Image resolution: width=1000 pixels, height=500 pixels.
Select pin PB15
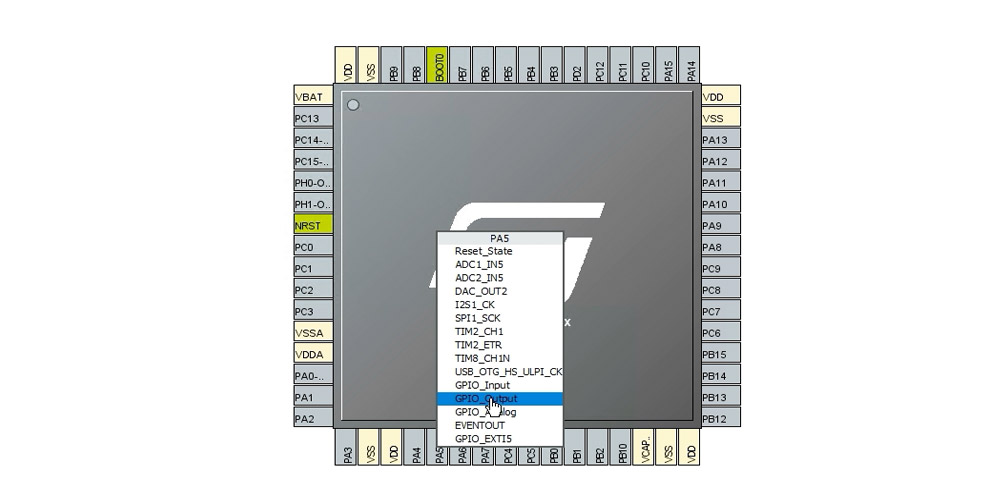721,354
